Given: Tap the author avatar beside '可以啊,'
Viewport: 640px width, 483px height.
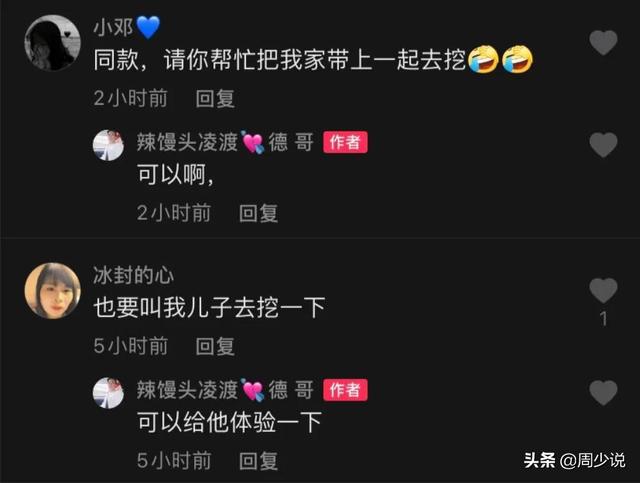Looking at the screenshot, I should 109,145.
